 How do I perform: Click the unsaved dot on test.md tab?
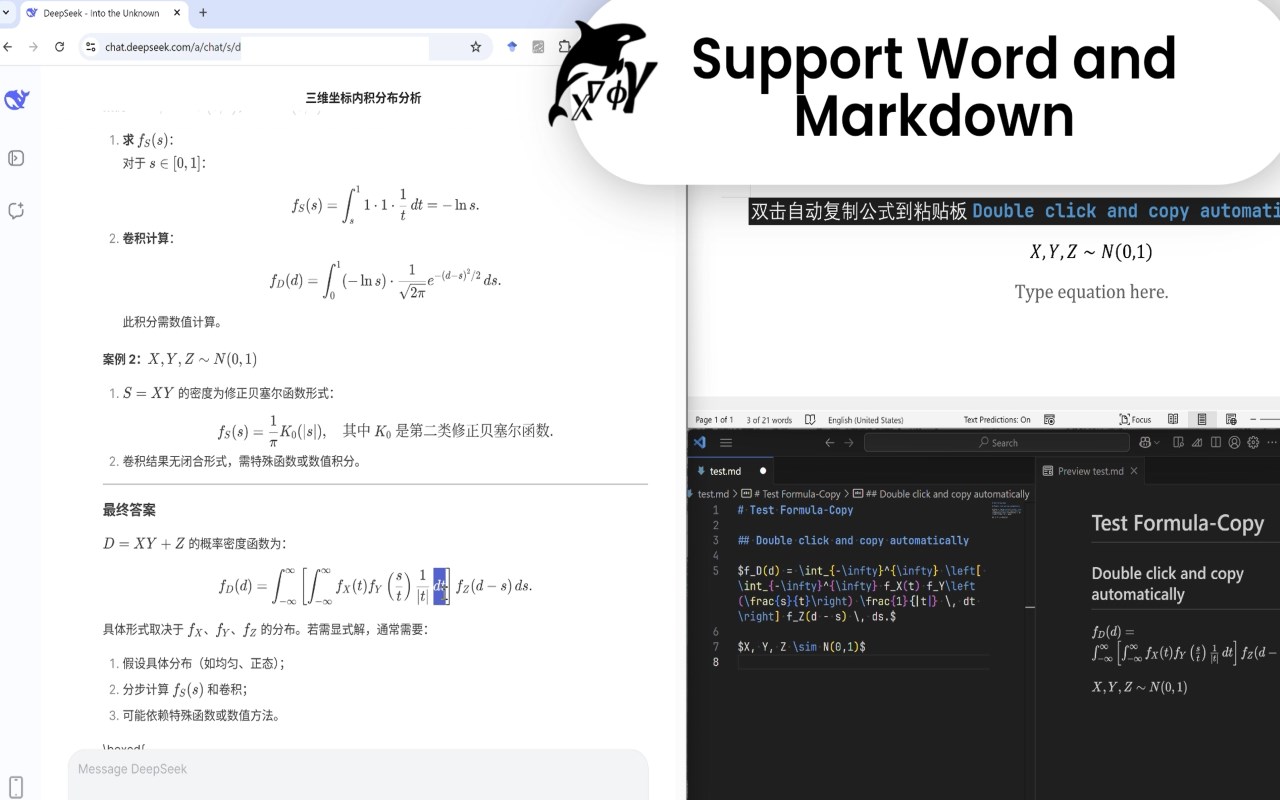click(763, 471)
